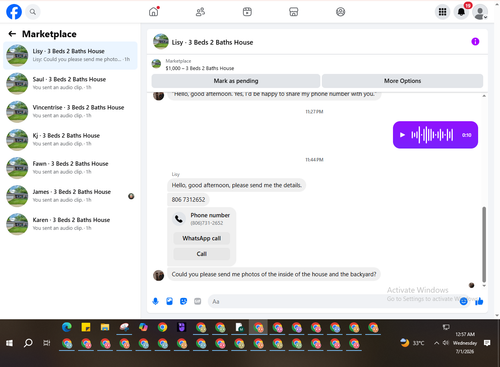Click the Call button under phone number
The width and height of the screenshot is (500, 367).
[x=202, y=254]
